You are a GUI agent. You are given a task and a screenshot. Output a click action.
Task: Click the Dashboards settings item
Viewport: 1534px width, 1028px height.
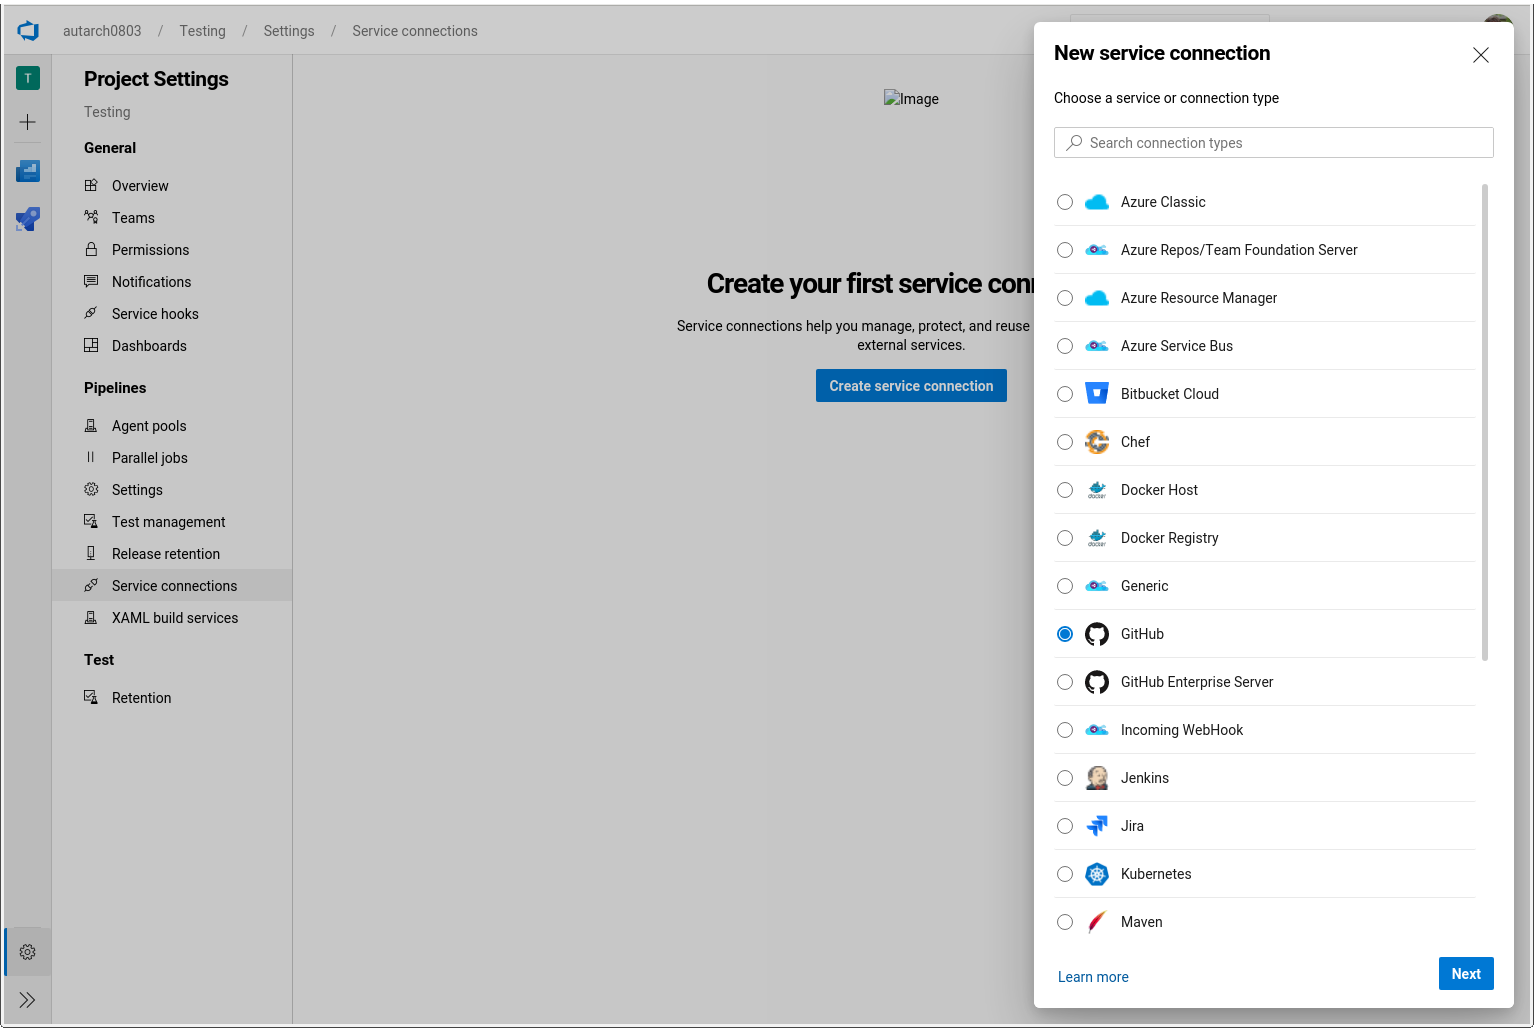pos(172,346)
